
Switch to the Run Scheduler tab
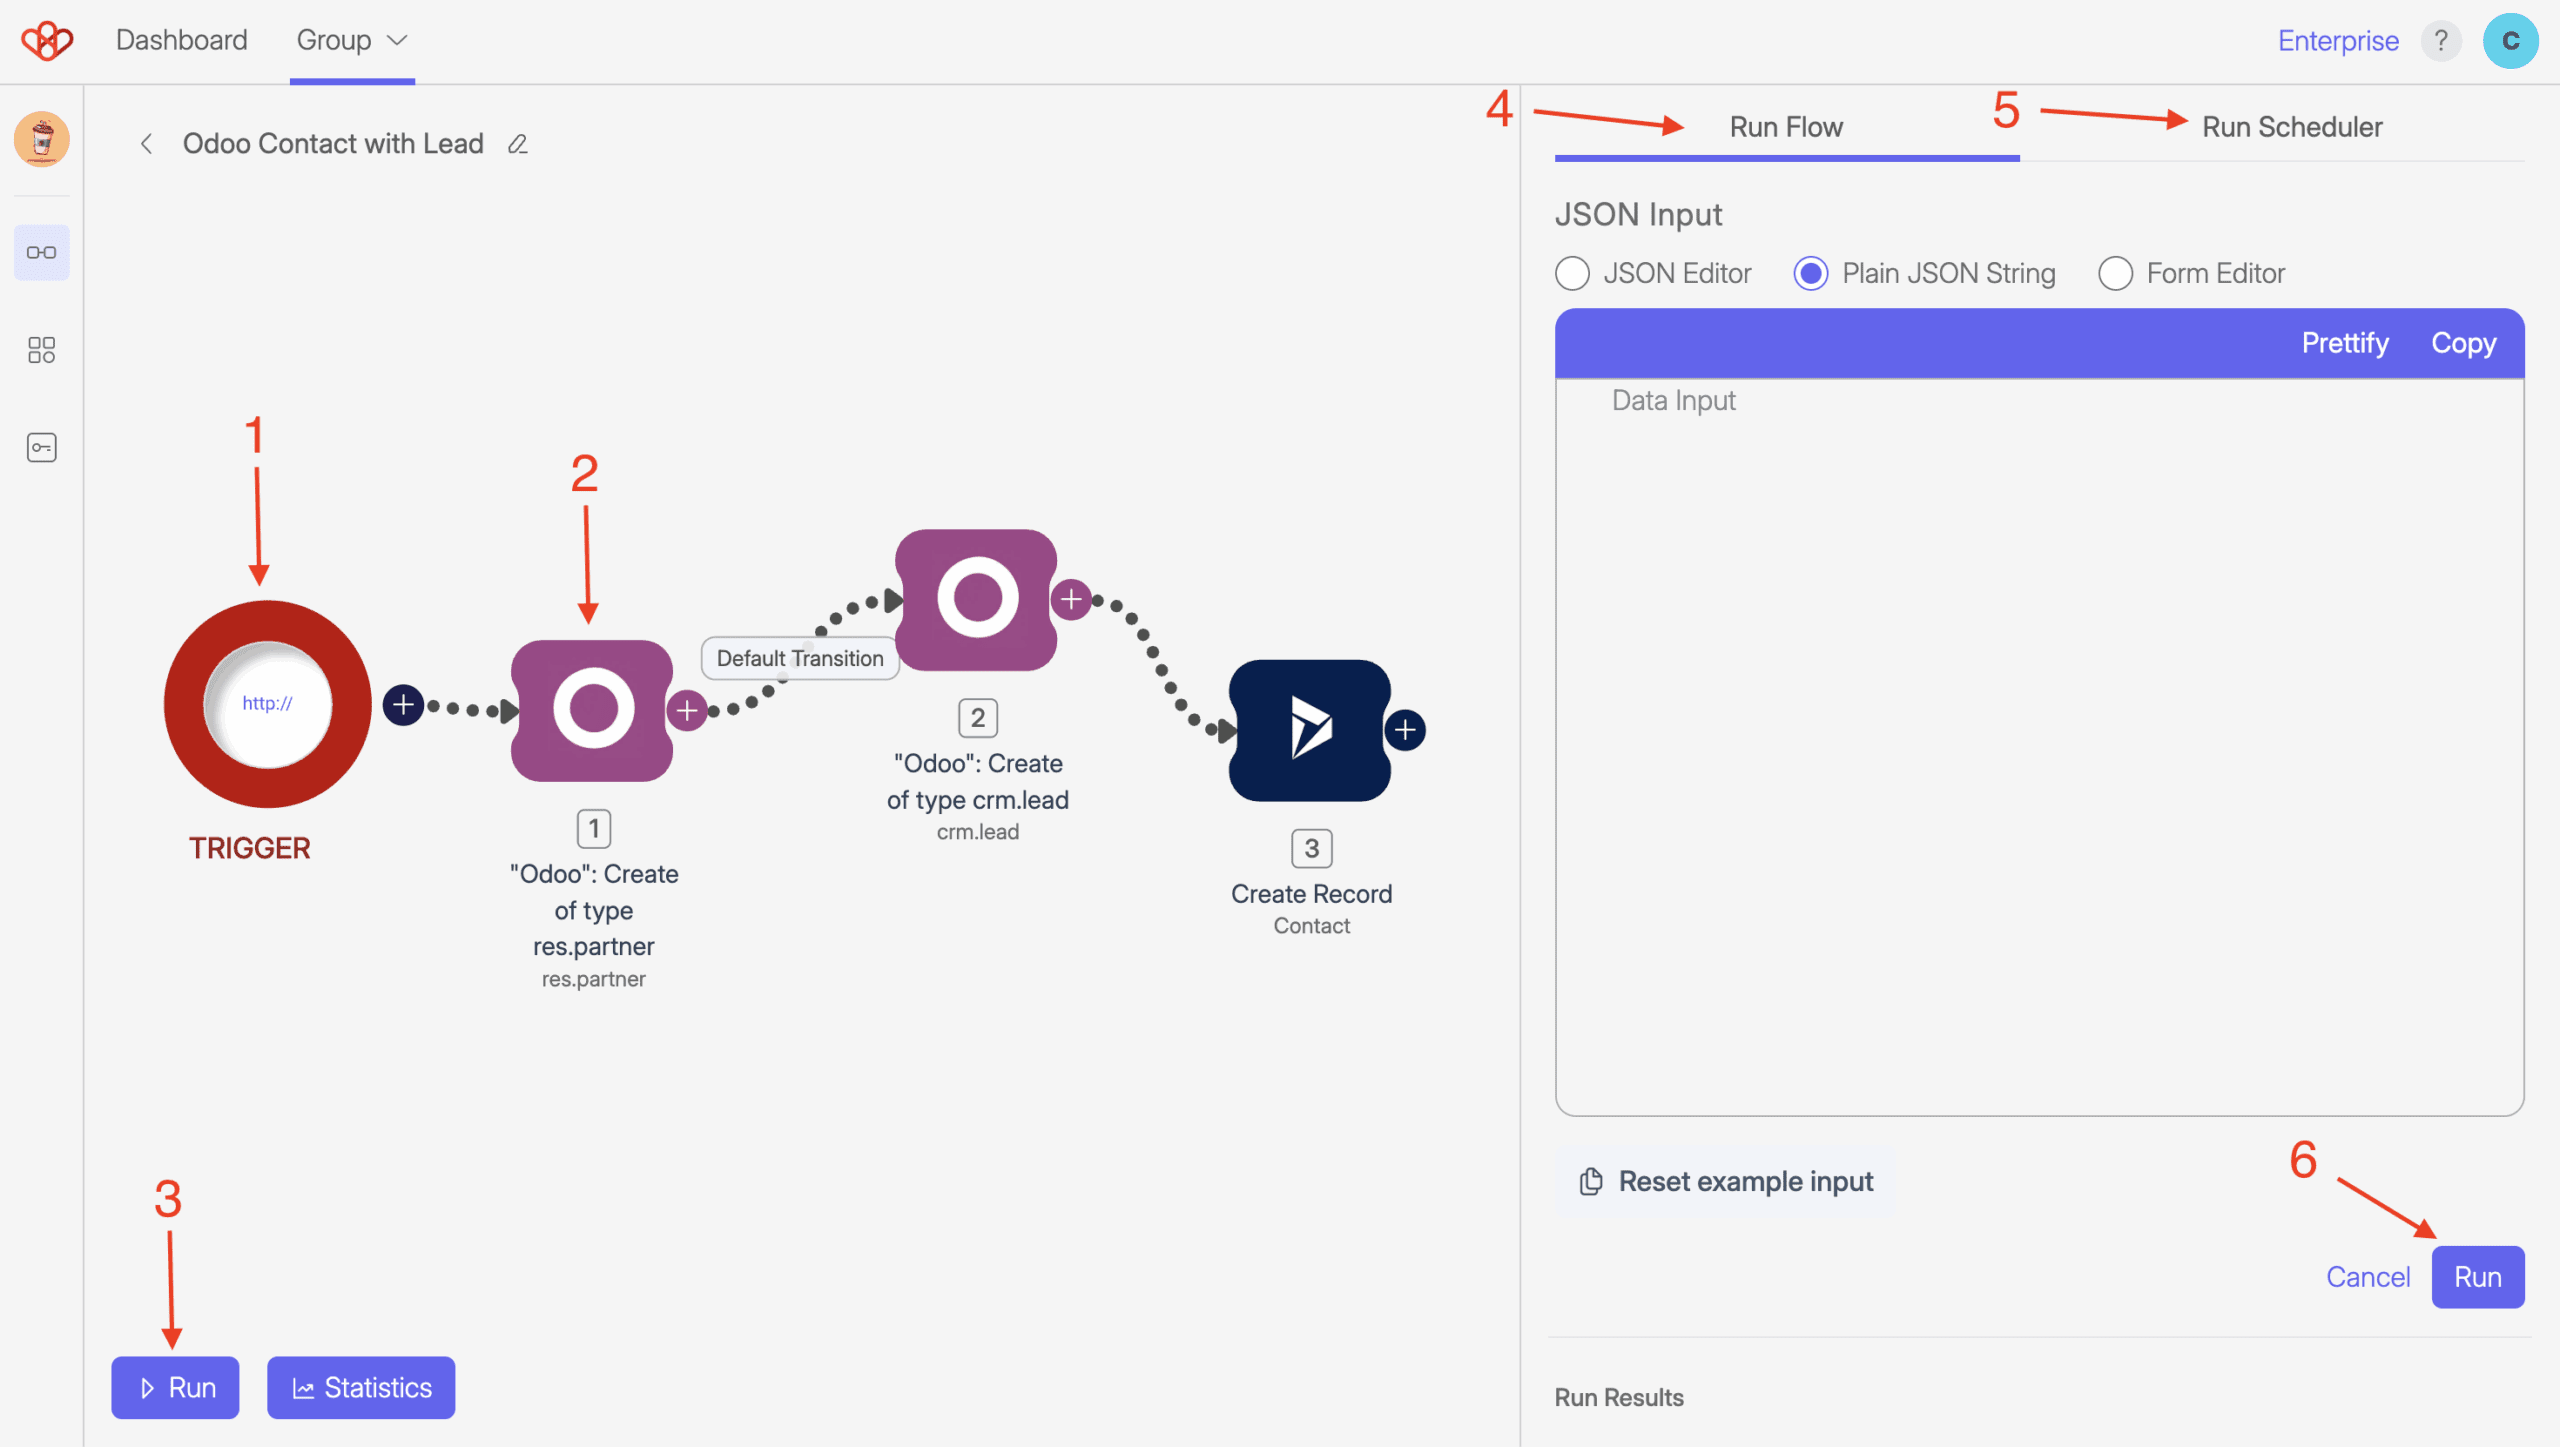[x=2292, y=127]
